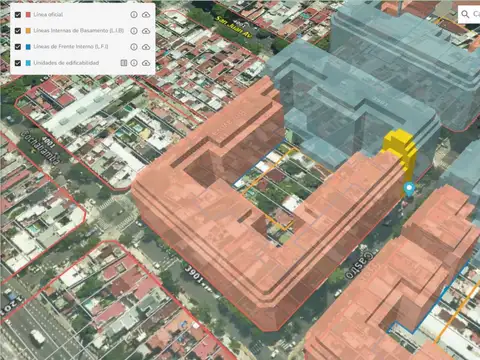Open info for Unidades de edificabilidad

[134, 63]
